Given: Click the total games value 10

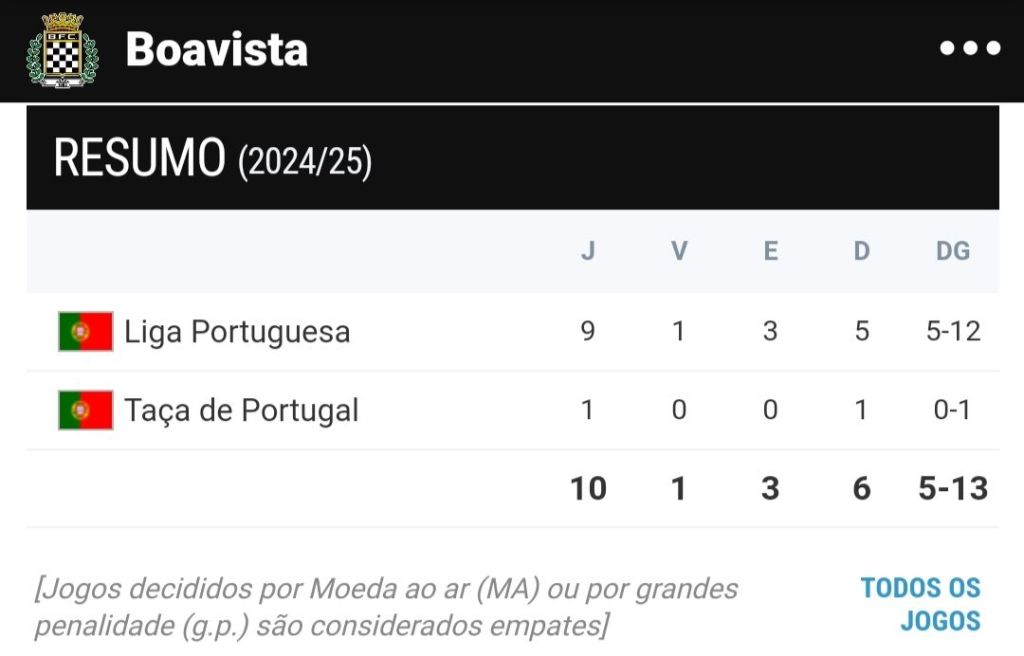Looking at the screenshot, I should pos(588,488).
